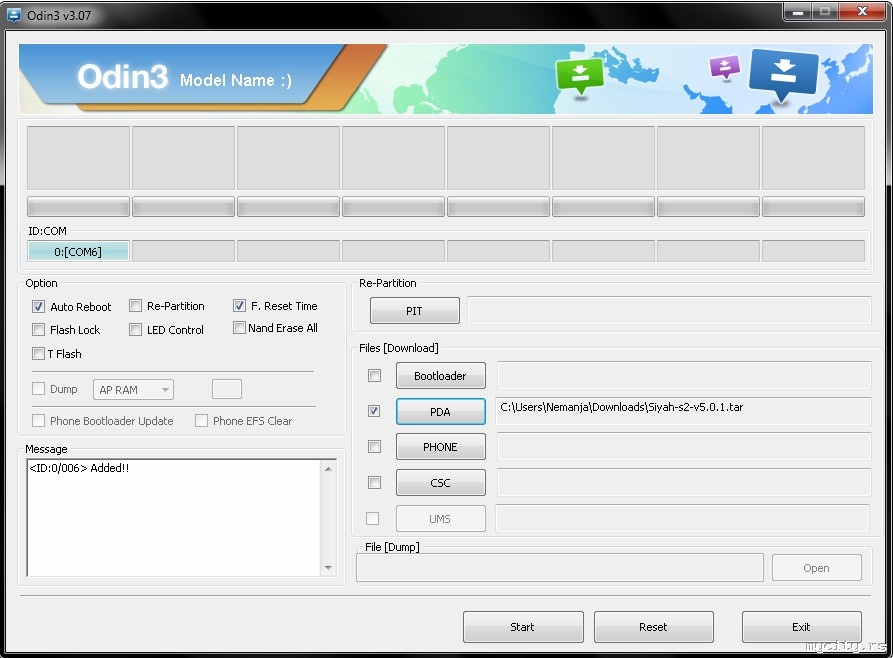Exit the Odin3 application

click(801, 627)
